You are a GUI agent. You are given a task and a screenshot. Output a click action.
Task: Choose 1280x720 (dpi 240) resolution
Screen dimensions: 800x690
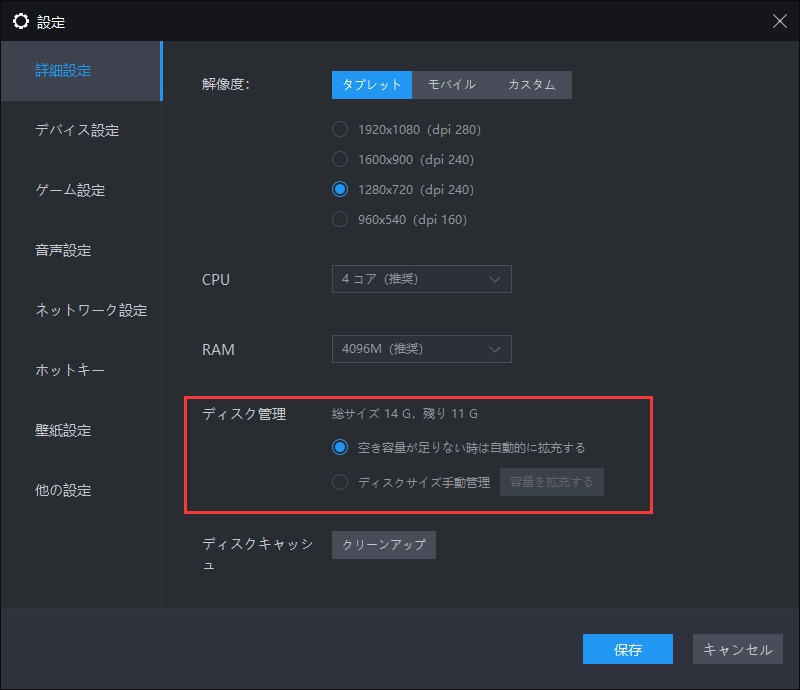[340, 189]
